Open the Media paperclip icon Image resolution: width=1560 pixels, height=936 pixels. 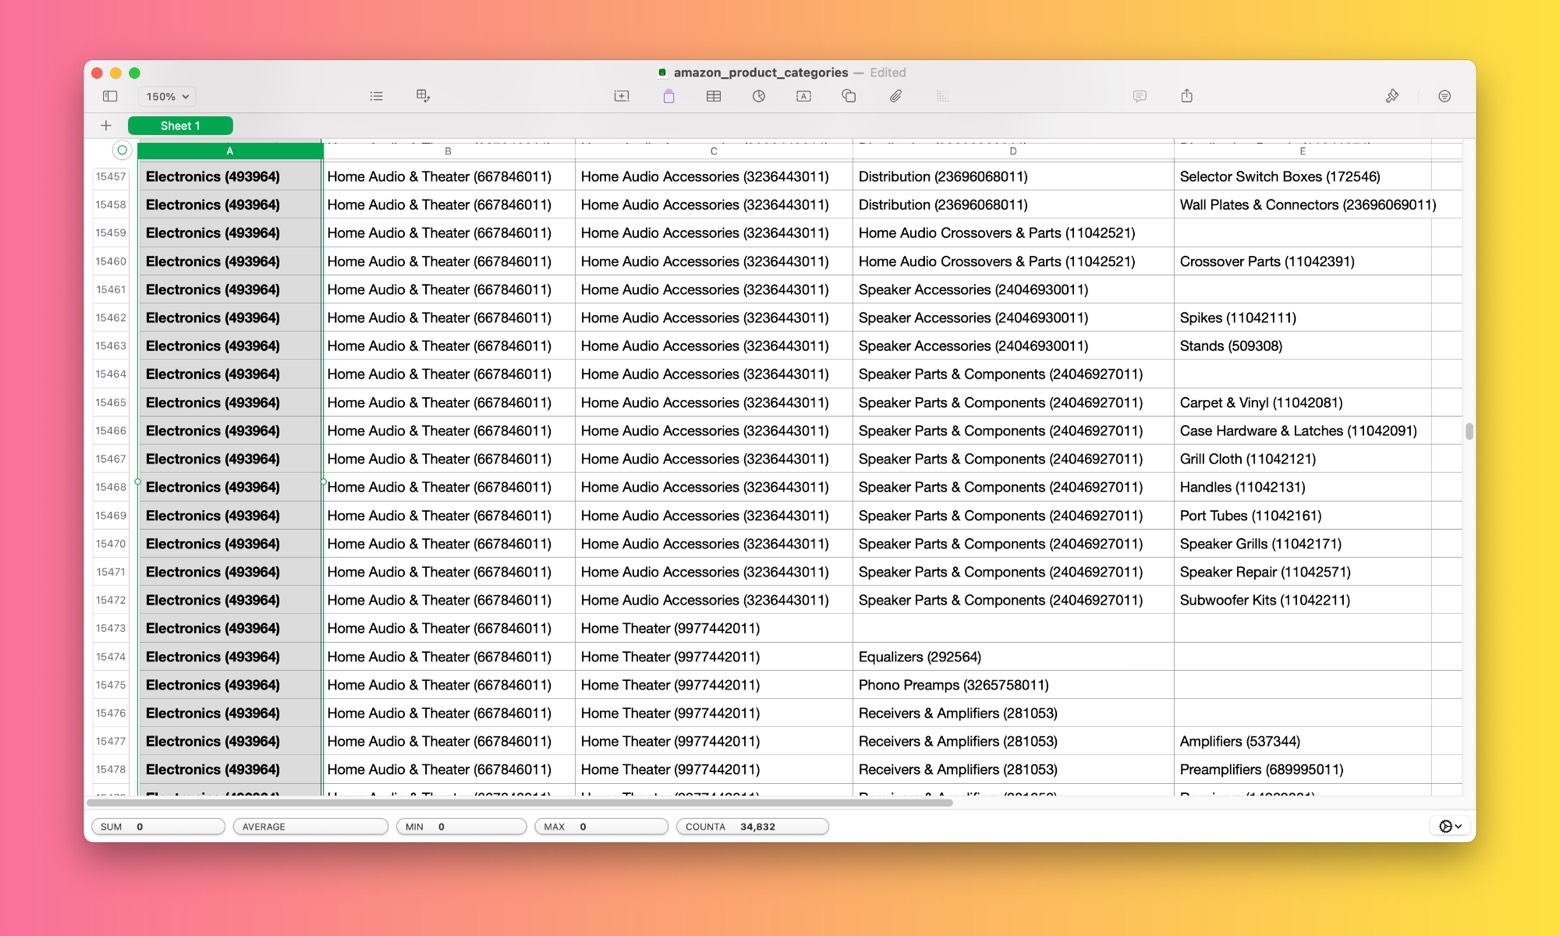(x=896, y=96)
